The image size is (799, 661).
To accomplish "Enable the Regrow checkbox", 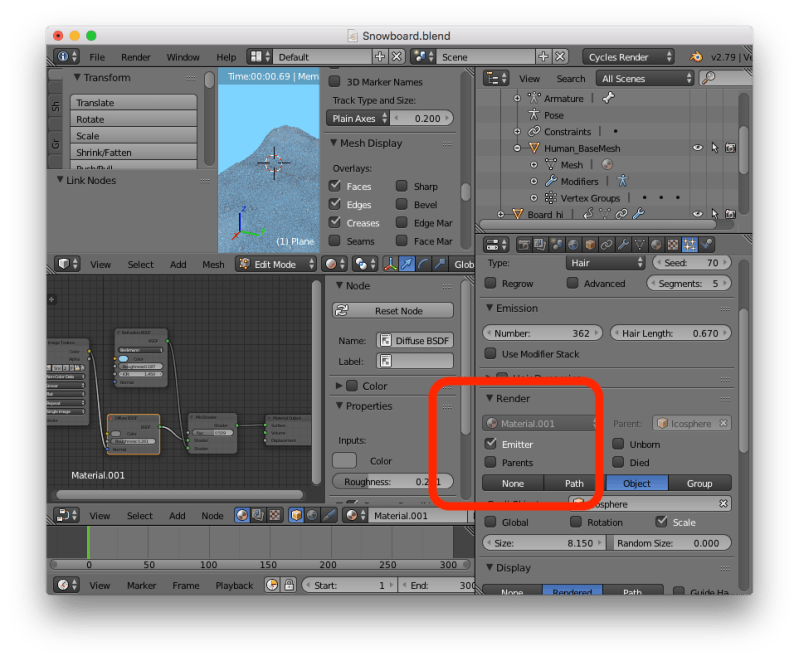I will (491, 283).
